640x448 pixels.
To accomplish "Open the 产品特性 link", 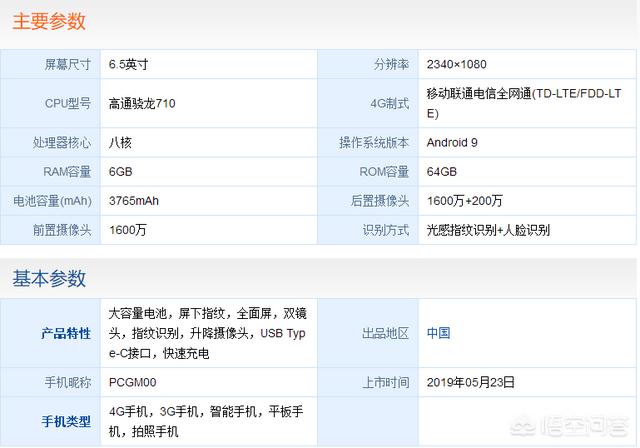I will point(66,333).
